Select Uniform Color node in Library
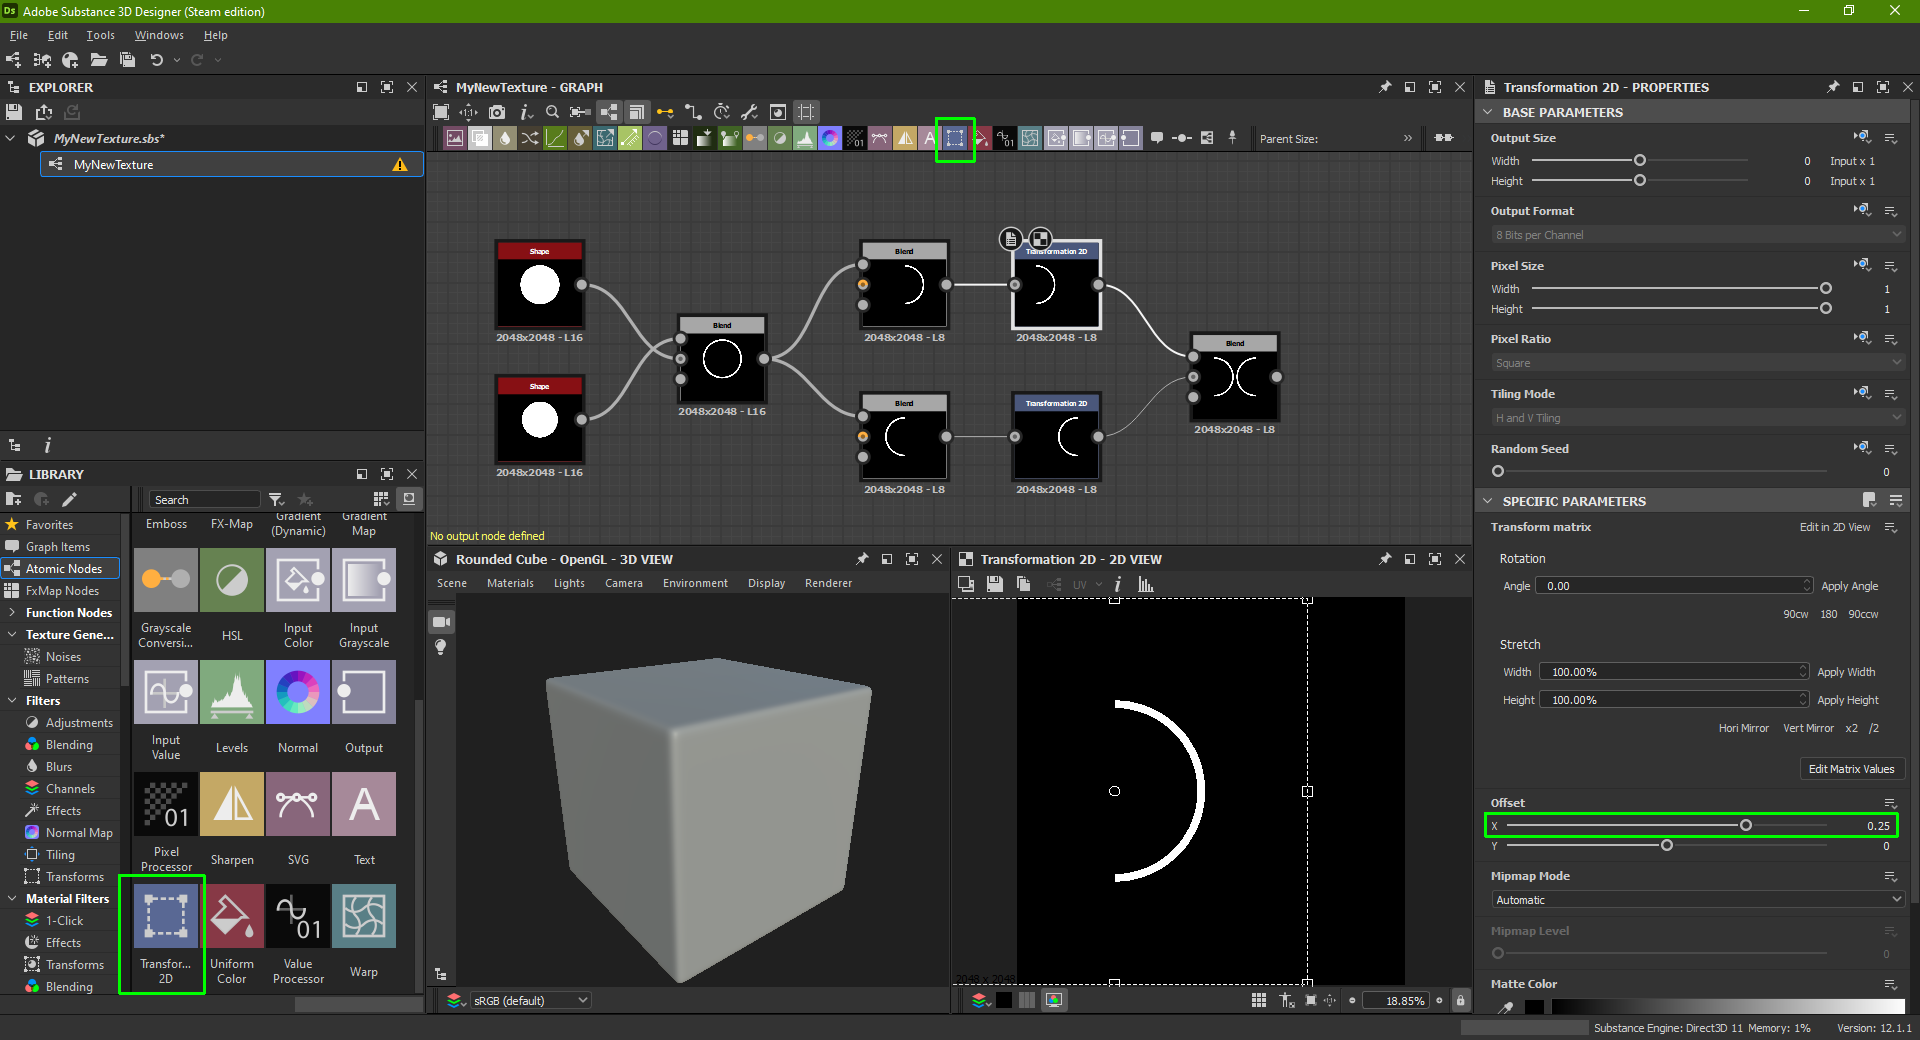 pos(232,915)
